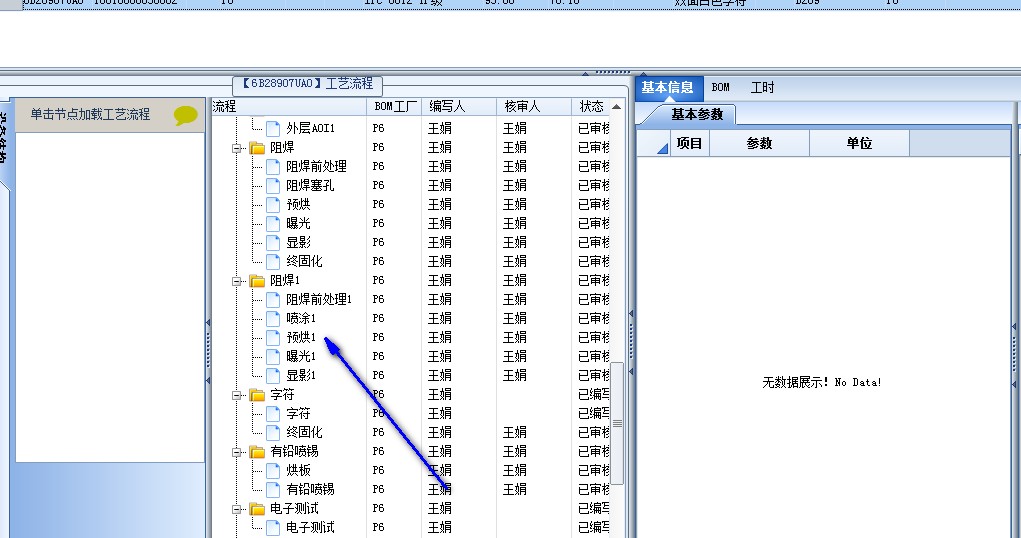Screen dimensions: 1021x538
Task: Click the 预烘 document icon
Action: click(x=273, y=205)
